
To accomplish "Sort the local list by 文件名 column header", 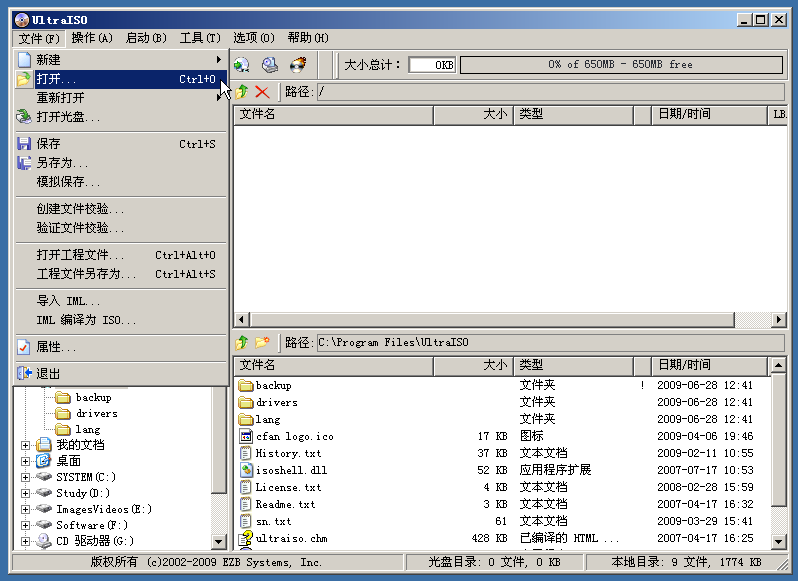I will coord(334,365).
